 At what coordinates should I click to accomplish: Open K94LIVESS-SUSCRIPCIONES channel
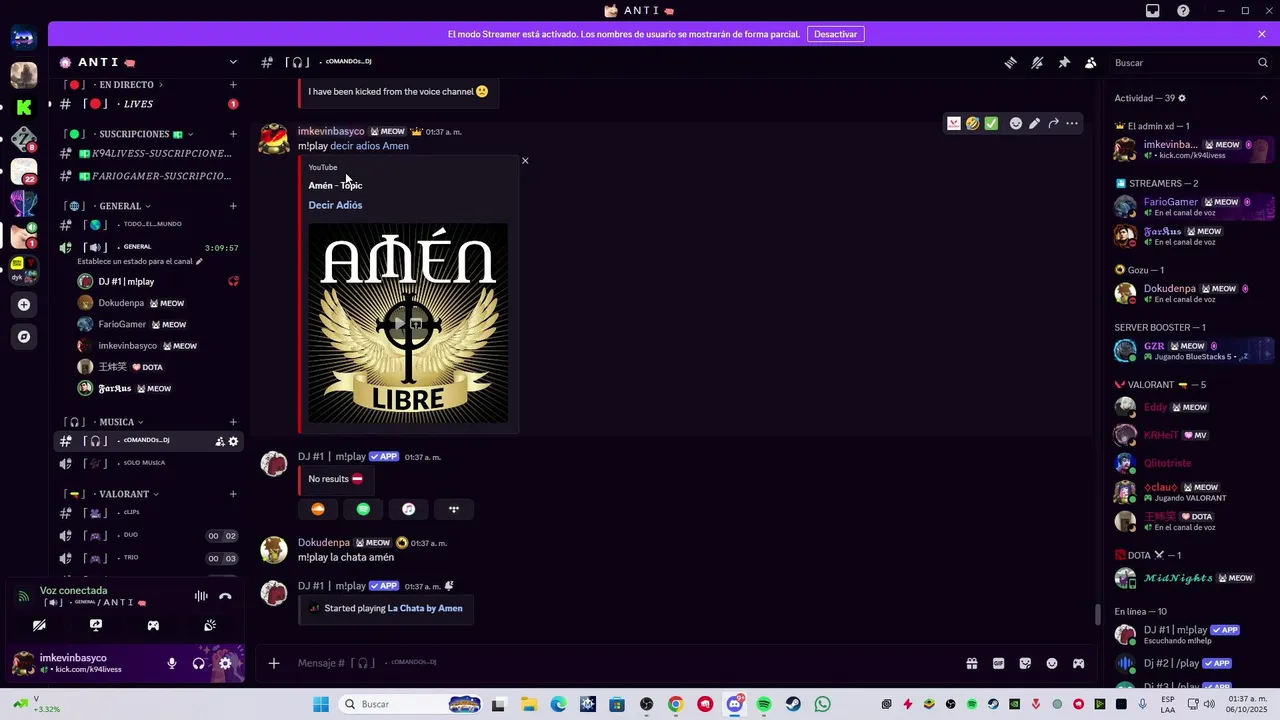click(x=148, y=153)
